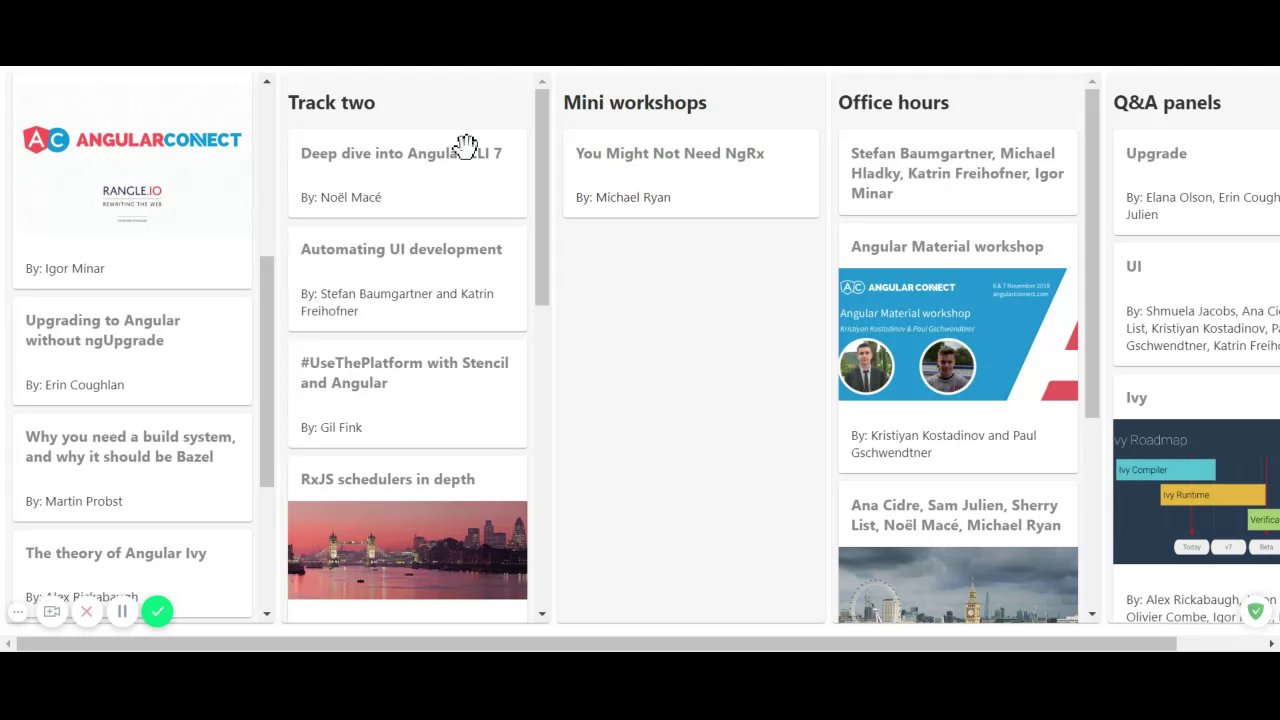Click the 'Q&A panels' column heading
This screenshot has width=1280, height=720.
click(1167, 102)
